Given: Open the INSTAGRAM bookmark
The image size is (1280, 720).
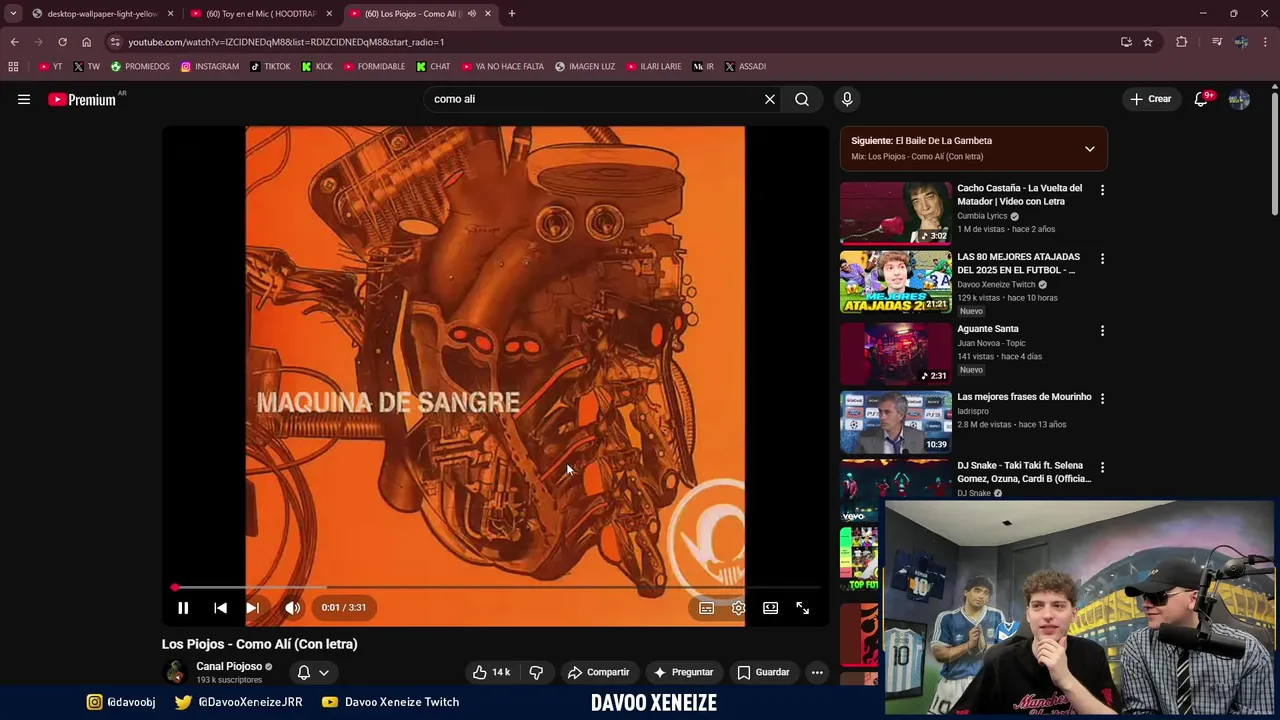Looking at the screenshot, I should 210,67.
